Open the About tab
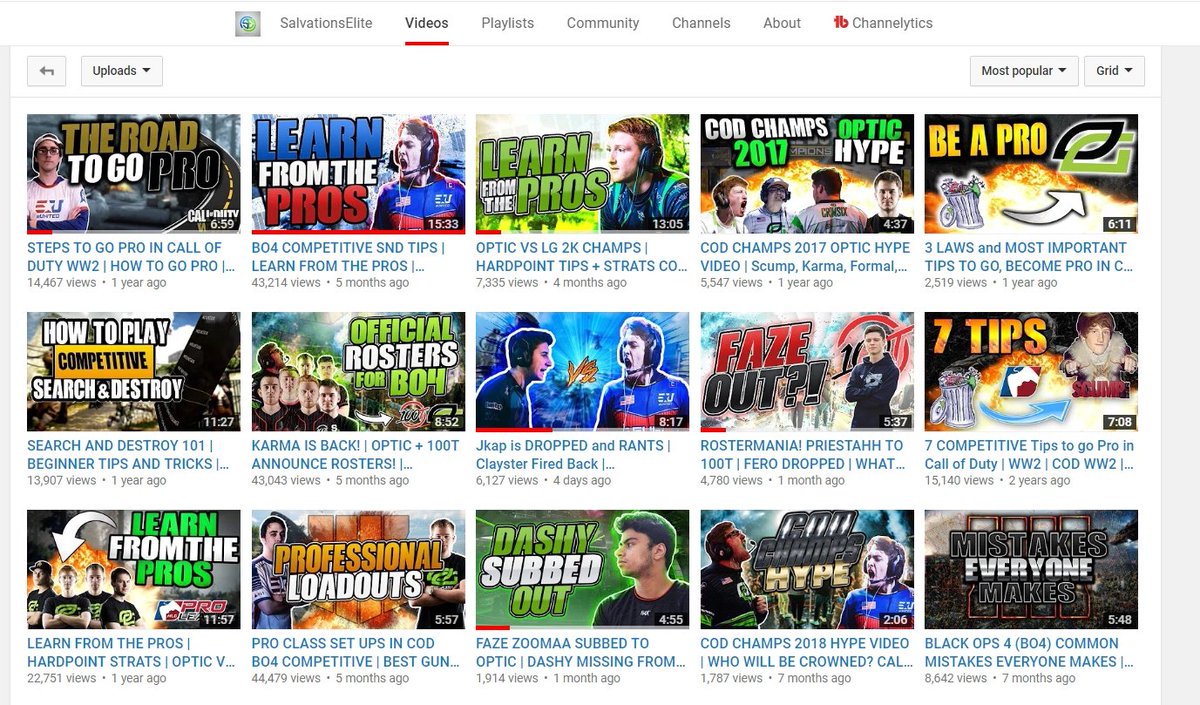 [x=782, y=23]
